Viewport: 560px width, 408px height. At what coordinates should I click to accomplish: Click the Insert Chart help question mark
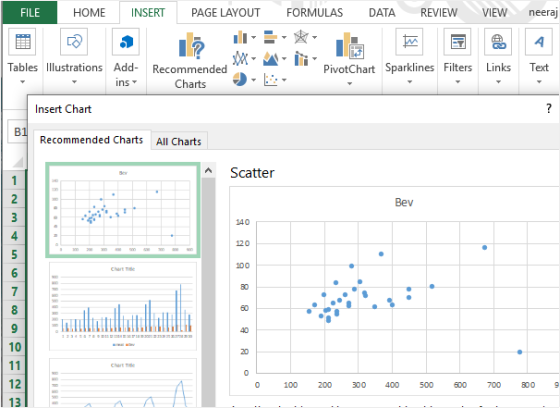click(549, 109)
